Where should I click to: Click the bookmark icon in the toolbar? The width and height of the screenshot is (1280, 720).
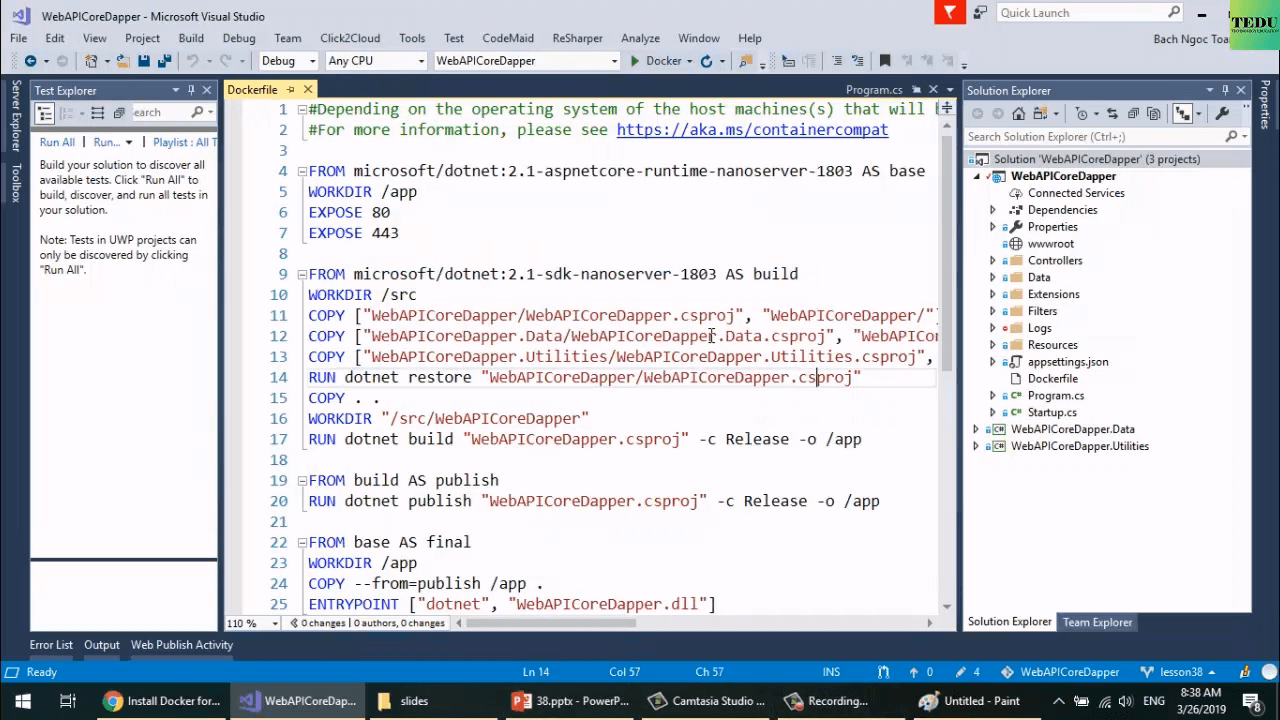click(x=884, y=61)
